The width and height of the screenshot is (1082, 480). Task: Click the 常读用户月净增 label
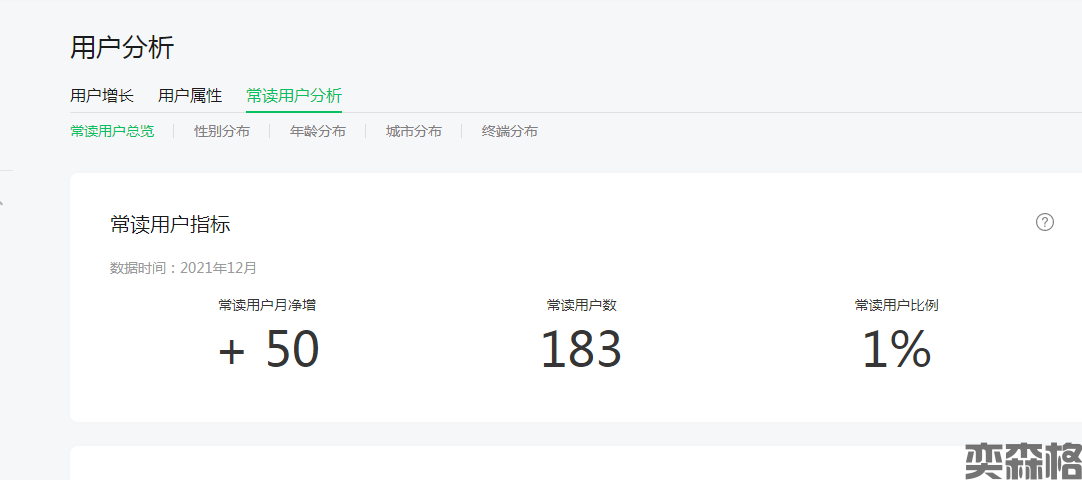pos(267,305)
